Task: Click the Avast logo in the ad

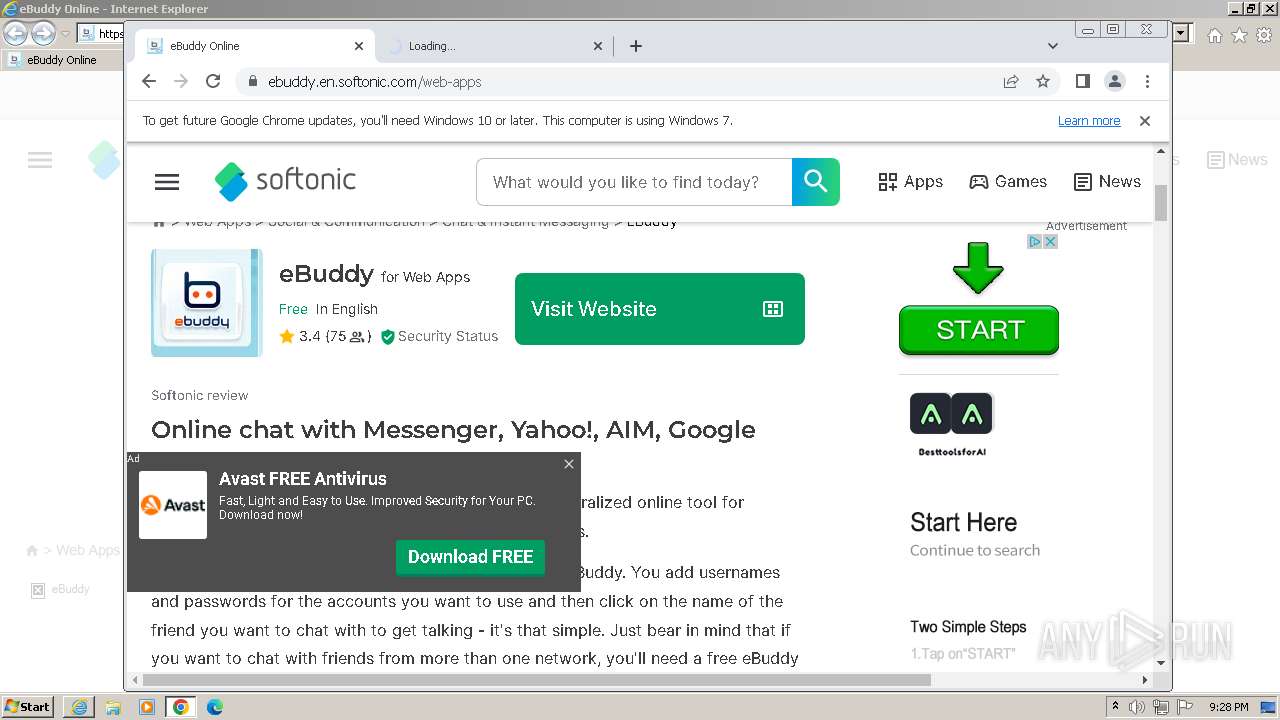Action: [173, 505]
